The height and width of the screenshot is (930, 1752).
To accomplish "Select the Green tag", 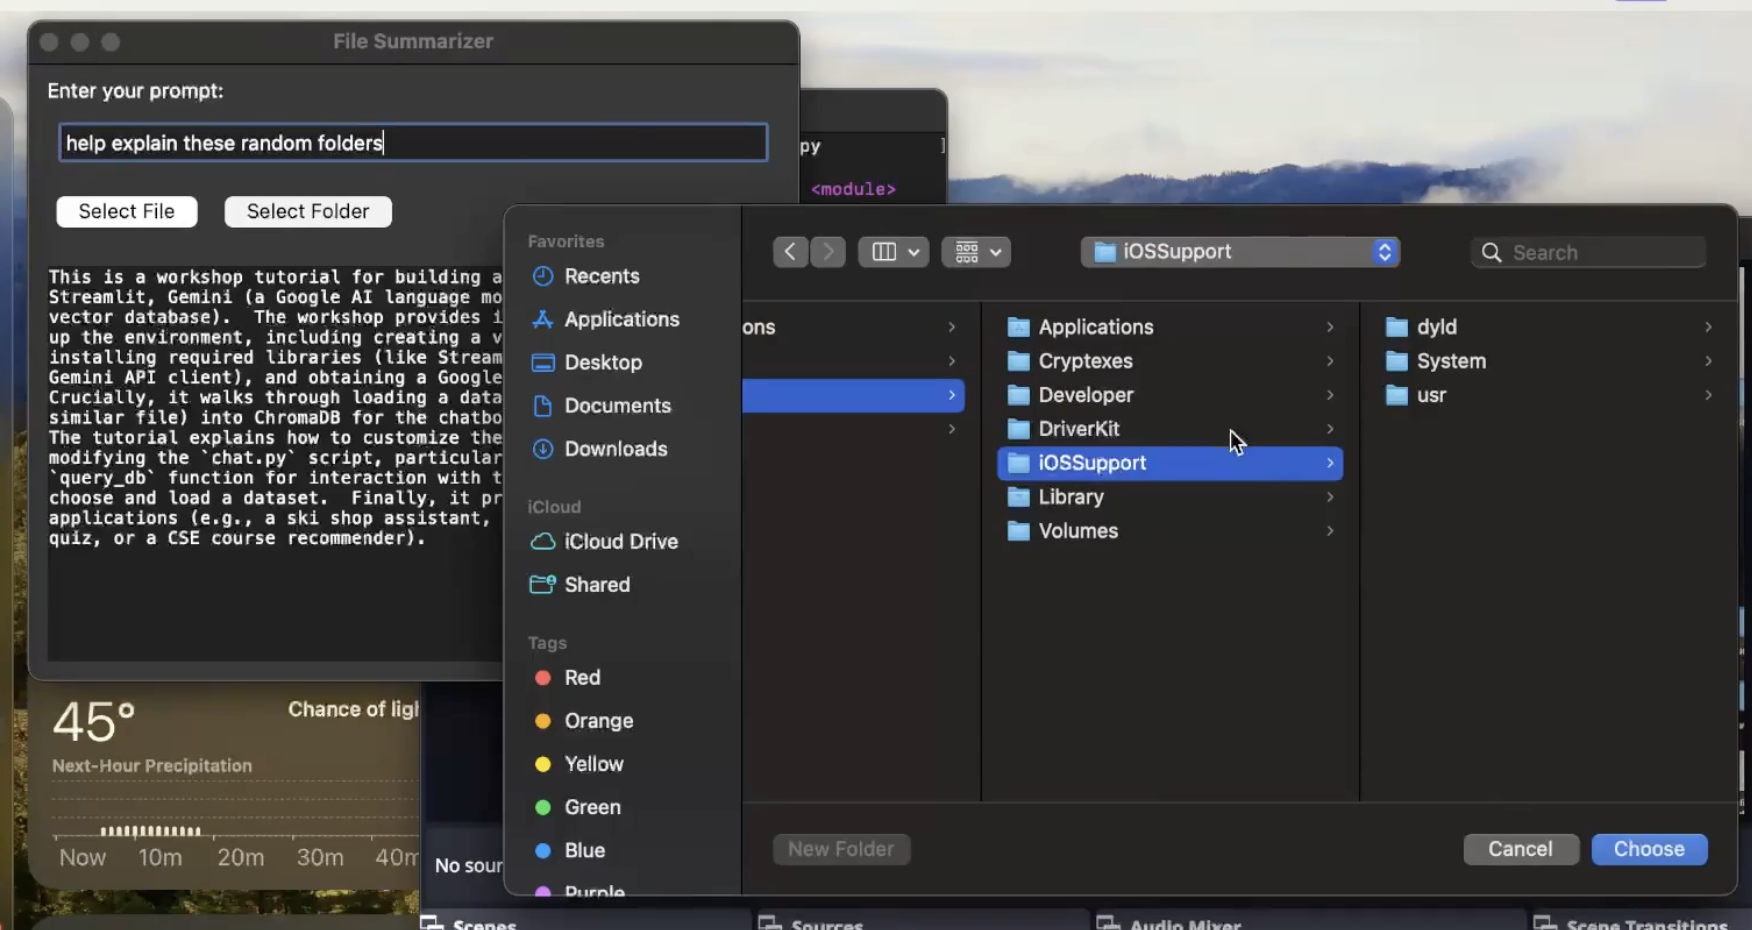I will 591,807.
